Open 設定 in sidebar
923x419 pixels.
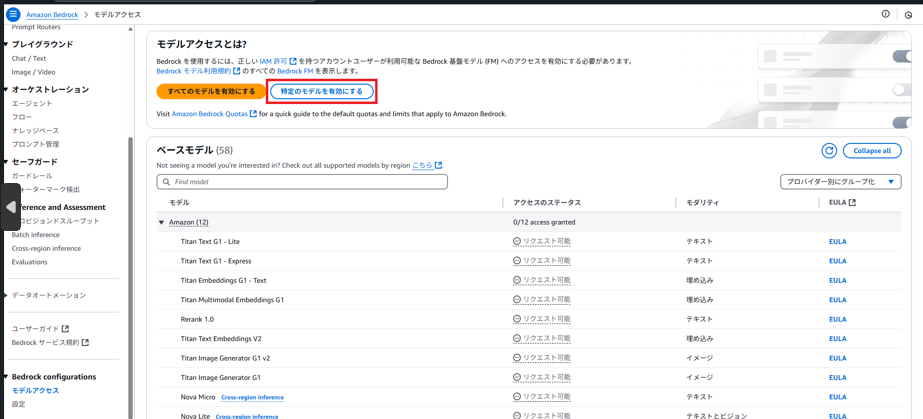coord(18,404)
